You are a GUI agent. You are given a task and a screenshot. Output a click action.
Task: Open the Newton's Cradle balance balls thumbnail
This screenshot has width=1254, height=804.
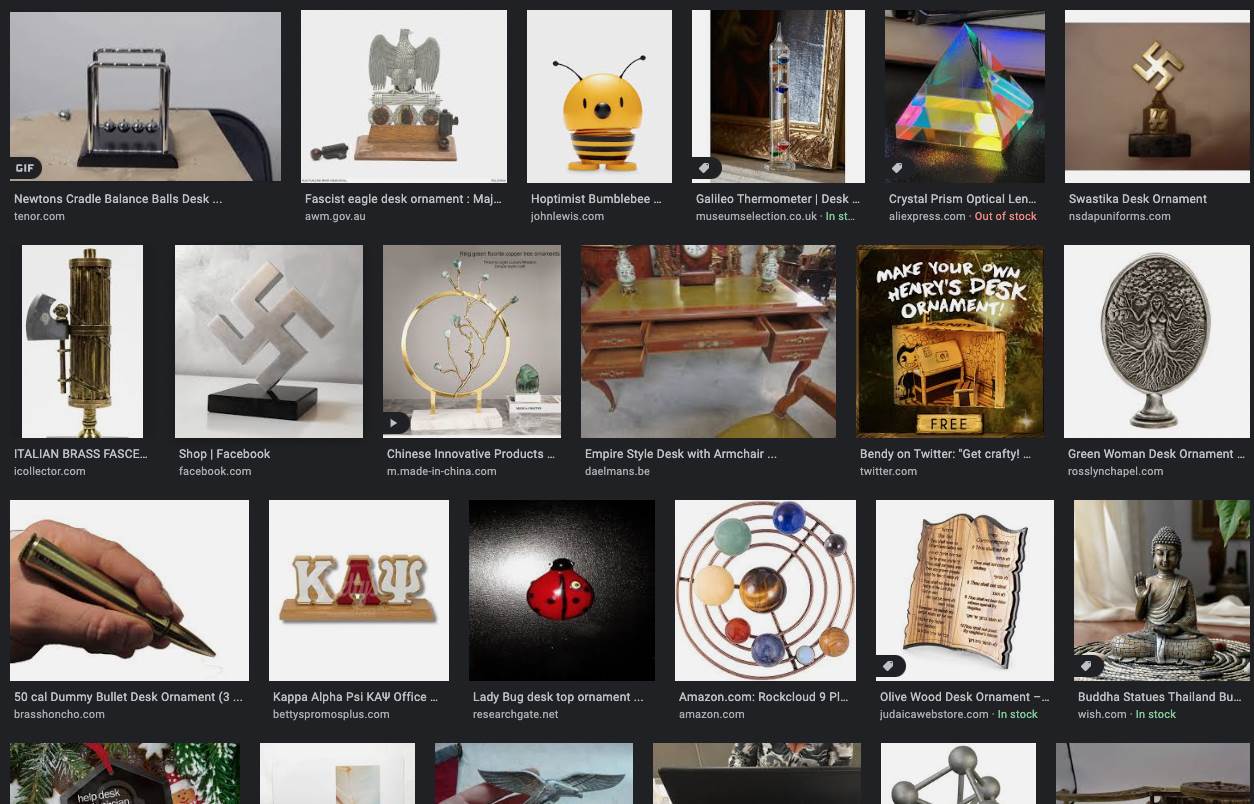point(145,96)
